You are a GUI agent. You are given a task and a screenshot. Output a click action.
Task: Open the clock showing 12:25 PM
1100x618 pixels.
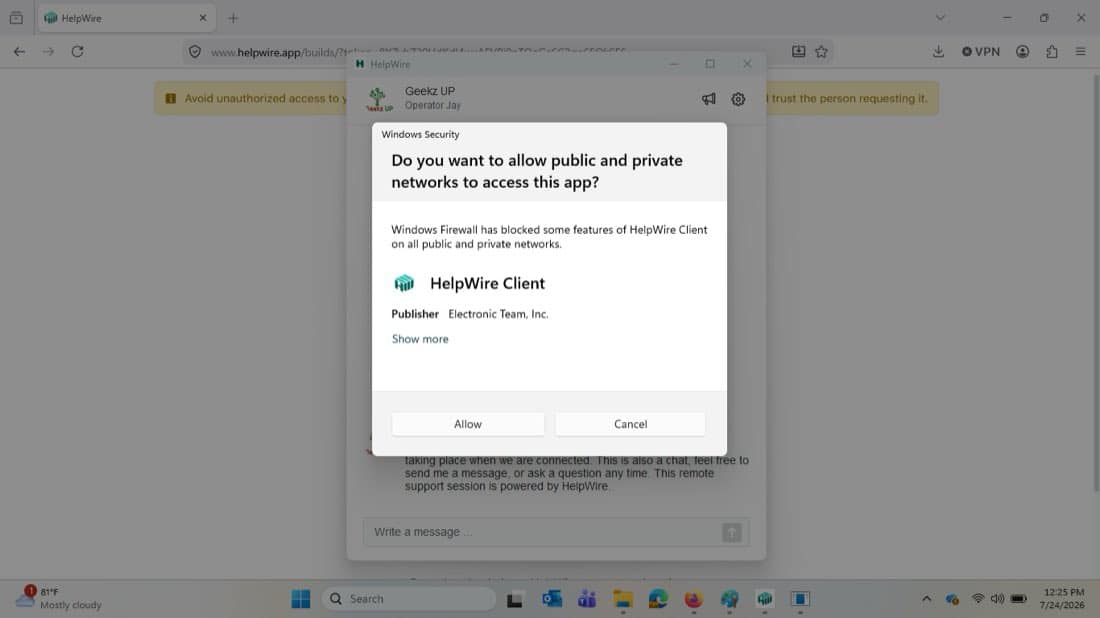(1063, 598)
